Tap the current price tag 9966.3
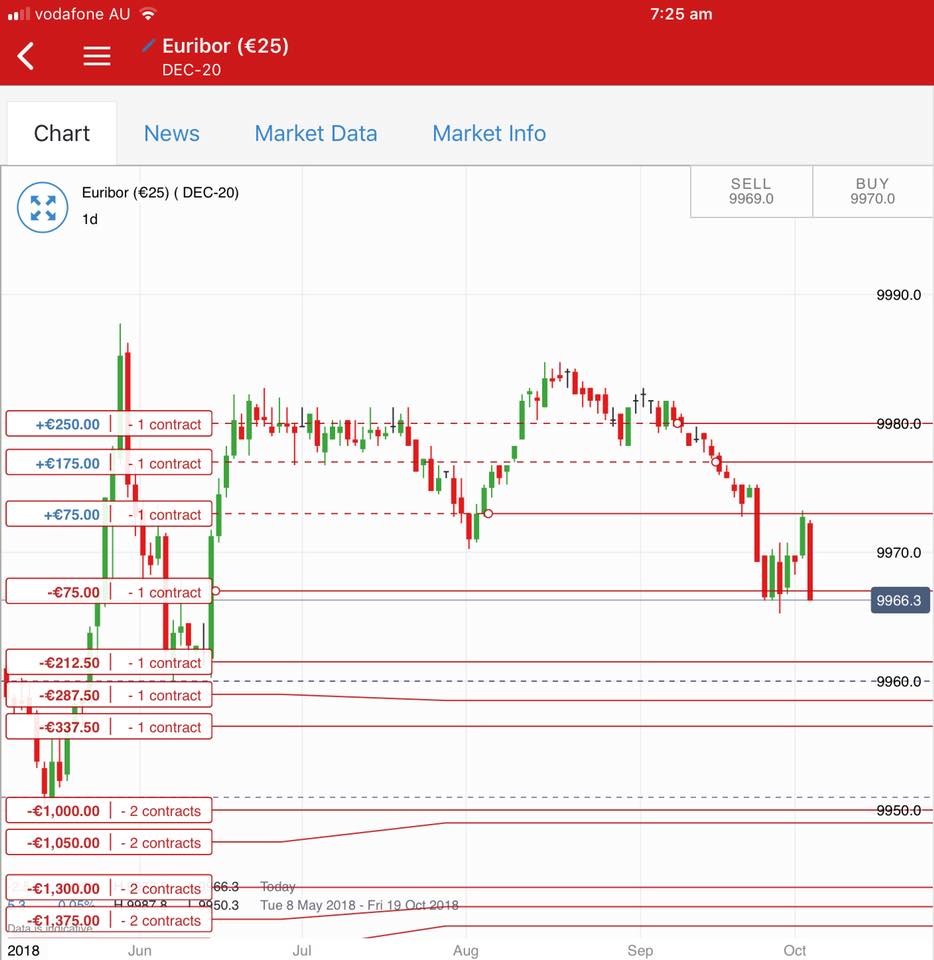The width and height of the screenshot is (934, 960). click(x=899, y=600)
